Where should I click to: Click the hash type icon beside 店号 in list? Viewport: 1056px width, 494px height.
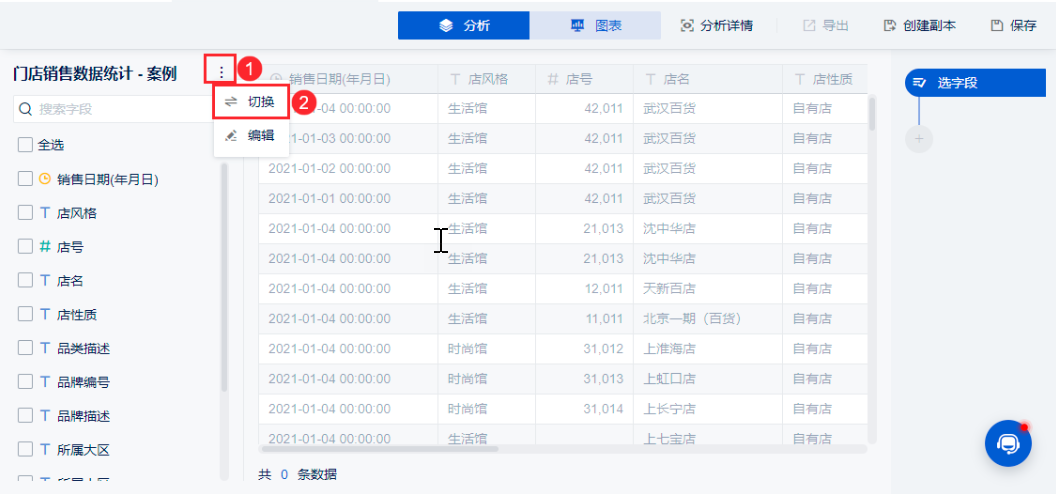tap(45, 246)
